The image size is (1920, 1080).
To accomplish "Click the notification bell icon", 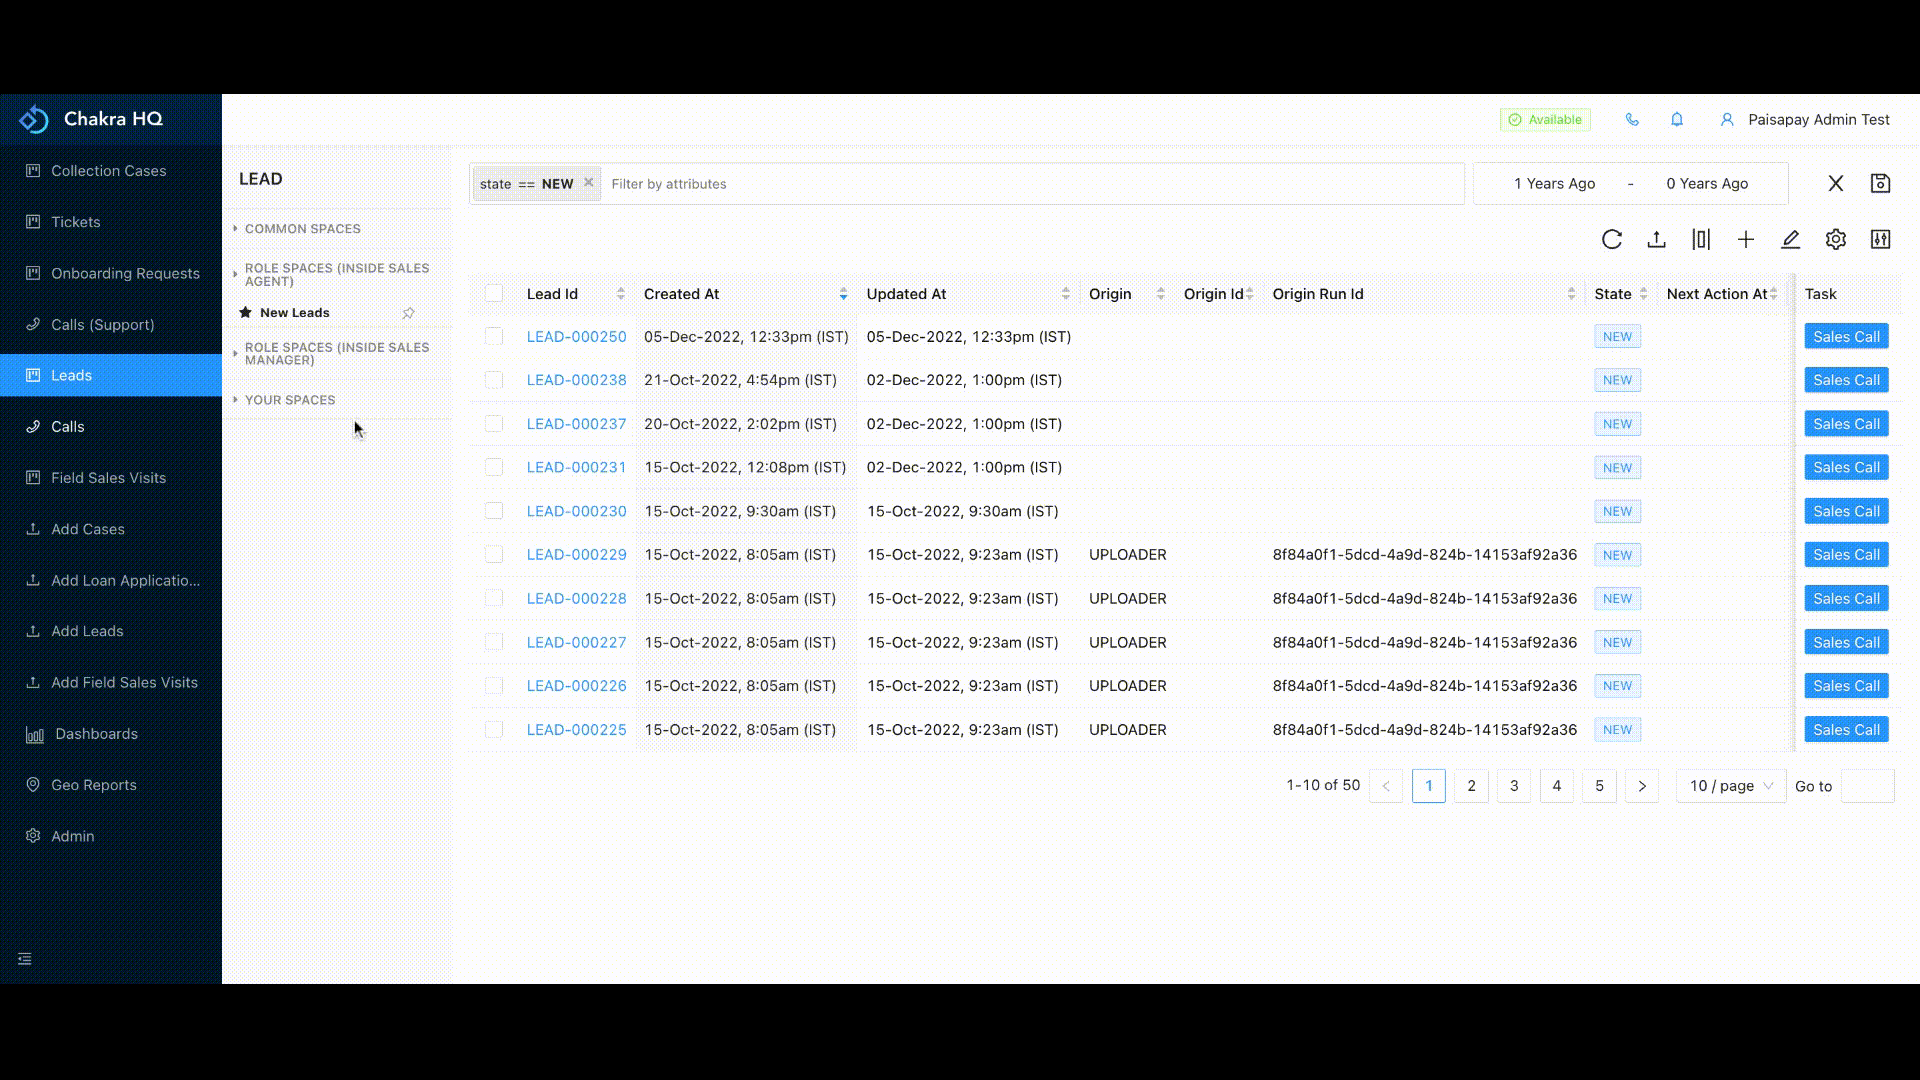I will pos(1677,120).
